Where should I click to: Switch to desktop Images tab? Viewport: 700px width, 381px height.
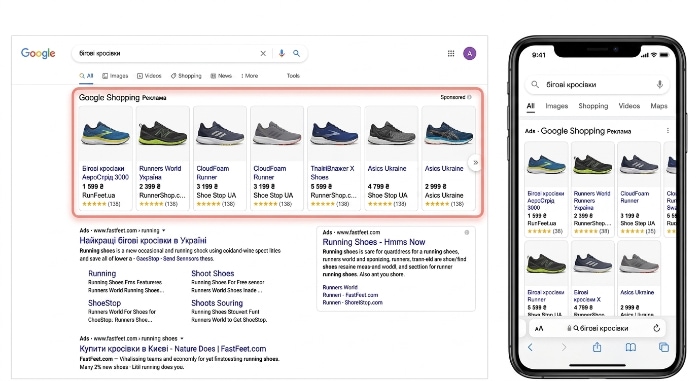[x=115, y=76]
